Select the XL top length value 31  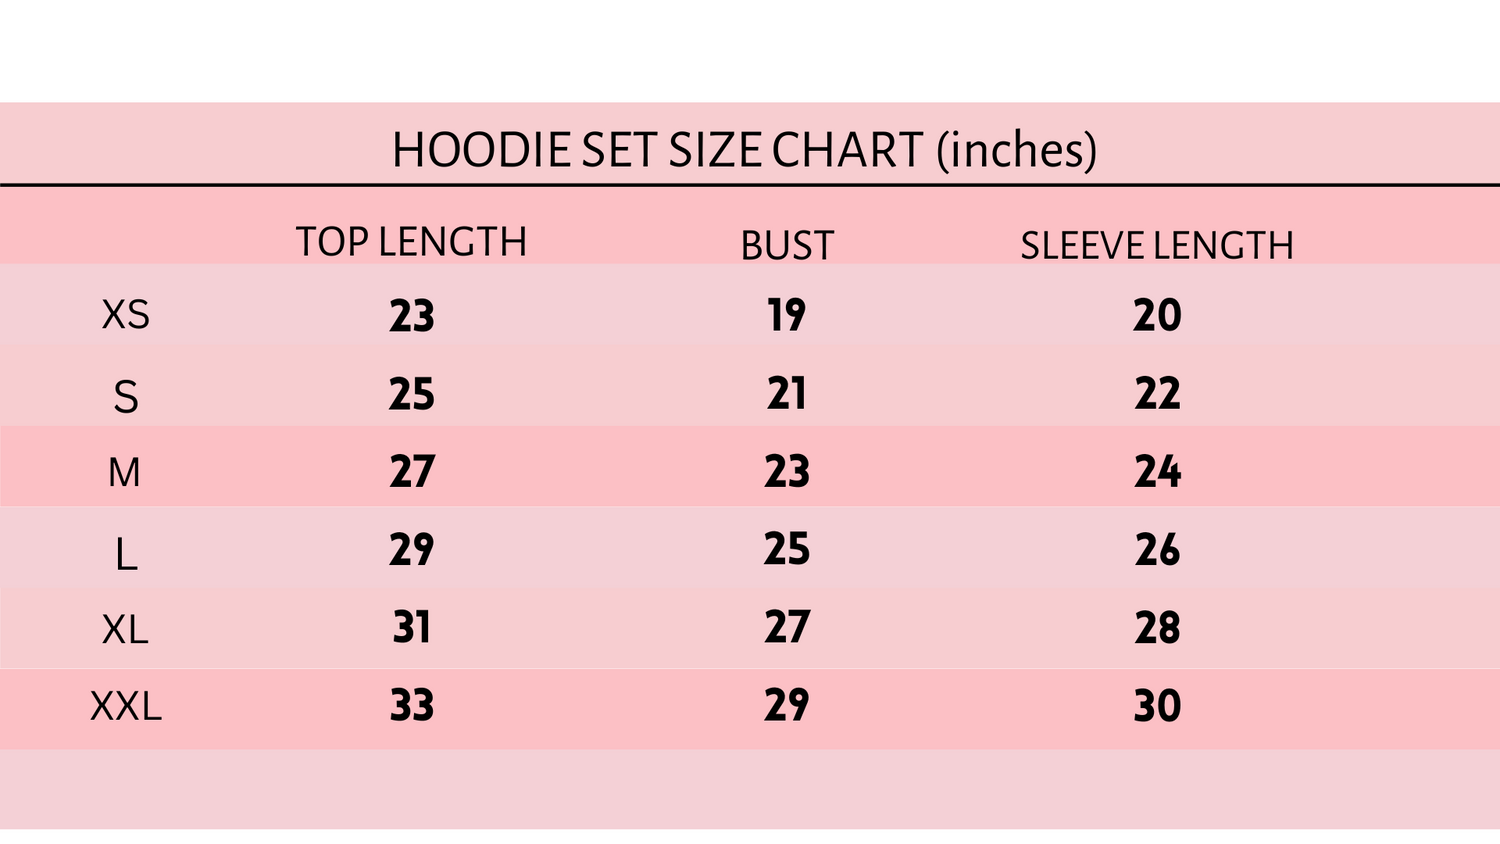click(412, 628)
